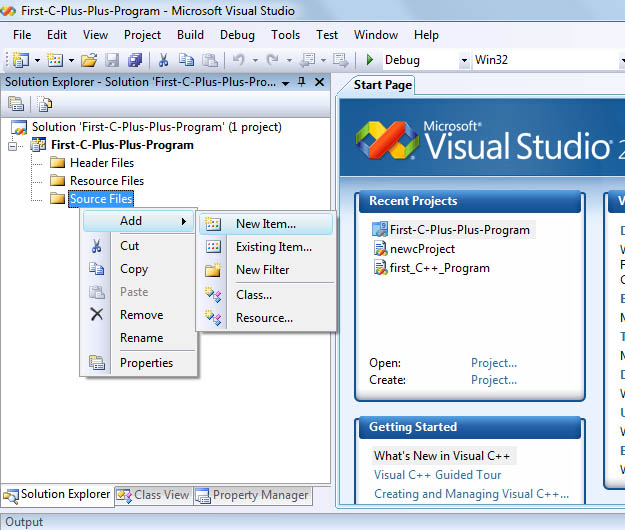Open the Debug menu
This screenshot has width=625, height=530.
tap(237, 35)
